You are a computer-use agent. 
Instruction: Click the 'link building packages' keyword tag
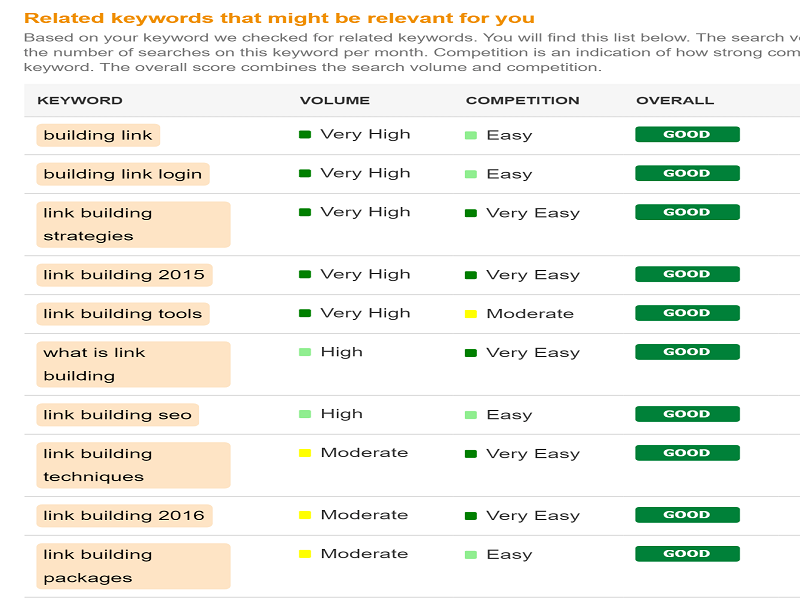[133, 566]
